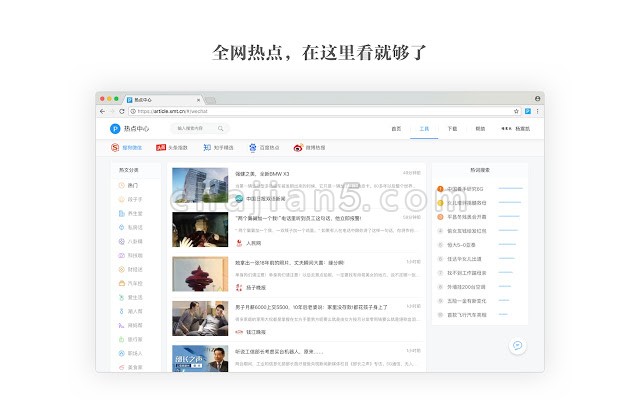Click the purple icon beside 科技咖
The image size is (640, 400).
(x=121, y=255)
